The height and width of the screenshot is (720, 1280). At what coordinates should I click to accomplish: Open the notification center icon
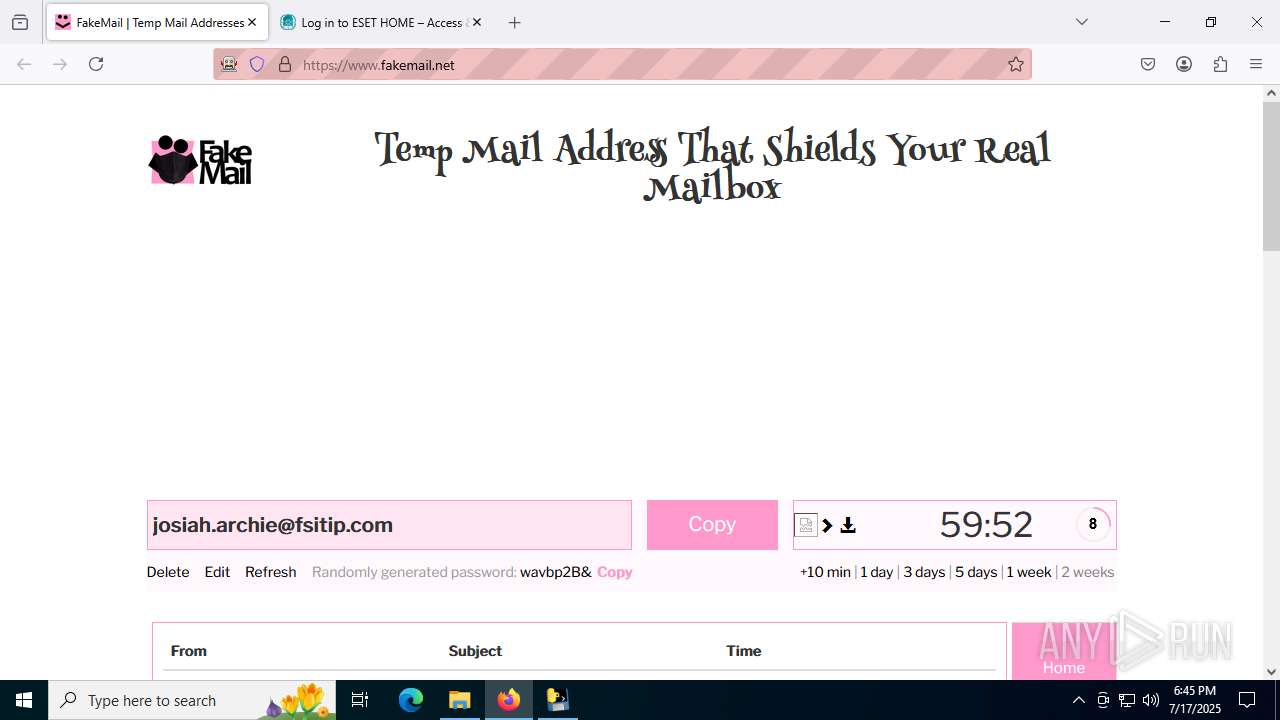pyautogui.click(x=1247, y=700)
